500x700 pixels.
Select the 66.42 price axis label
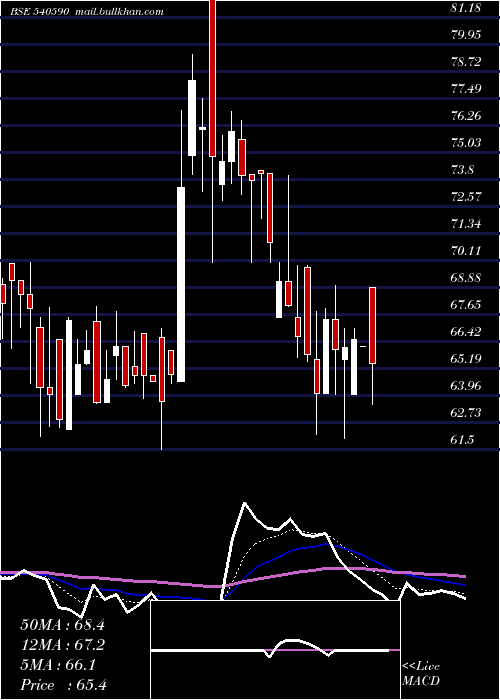point(466,332)
